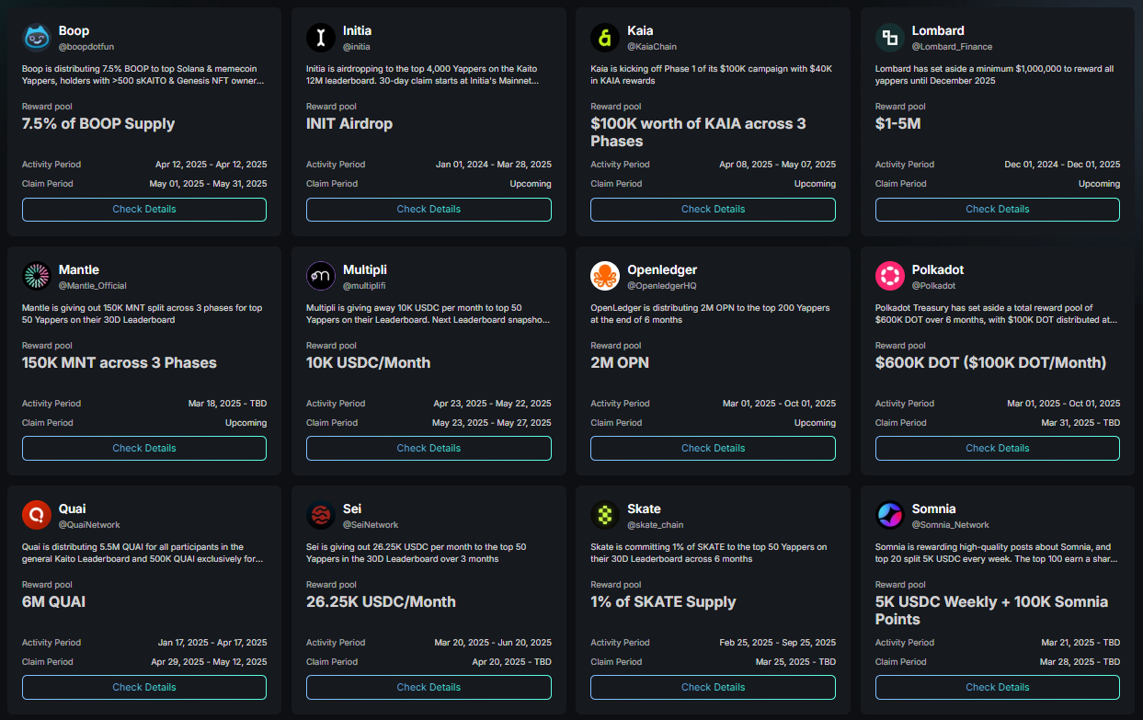Click the red Quai logo icon
The height and width of the screenshot is (720, 1143).
click(x=37, y=515)
